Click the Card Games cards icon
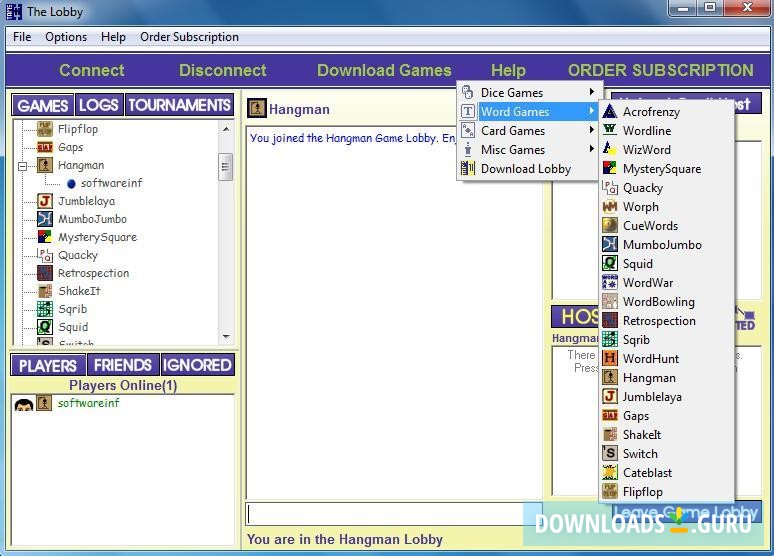This screenshot has height=556, width=774. [467, 130]
